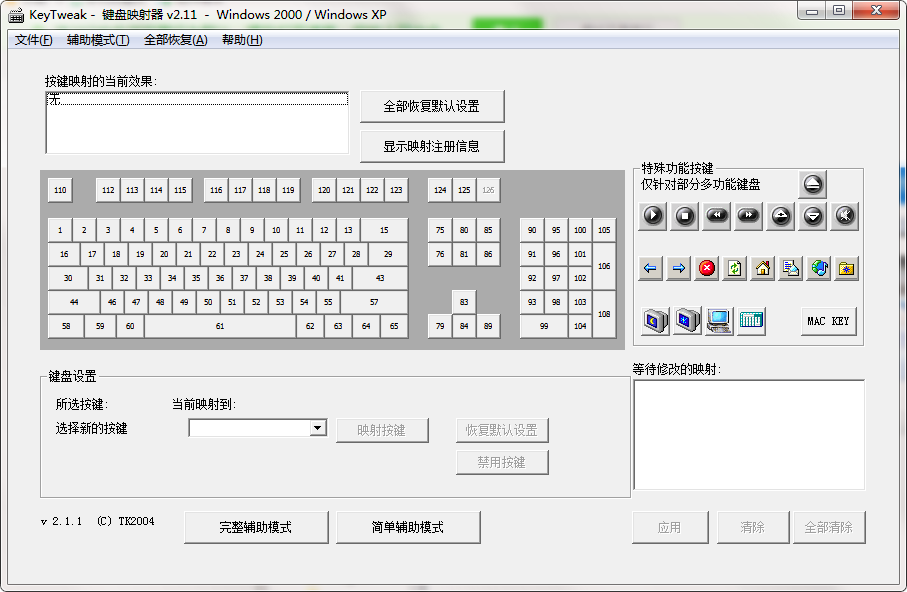This screenshot has width=907, height=592.
Task: Select the Mute speaker special key
Action: coord(845,214)
